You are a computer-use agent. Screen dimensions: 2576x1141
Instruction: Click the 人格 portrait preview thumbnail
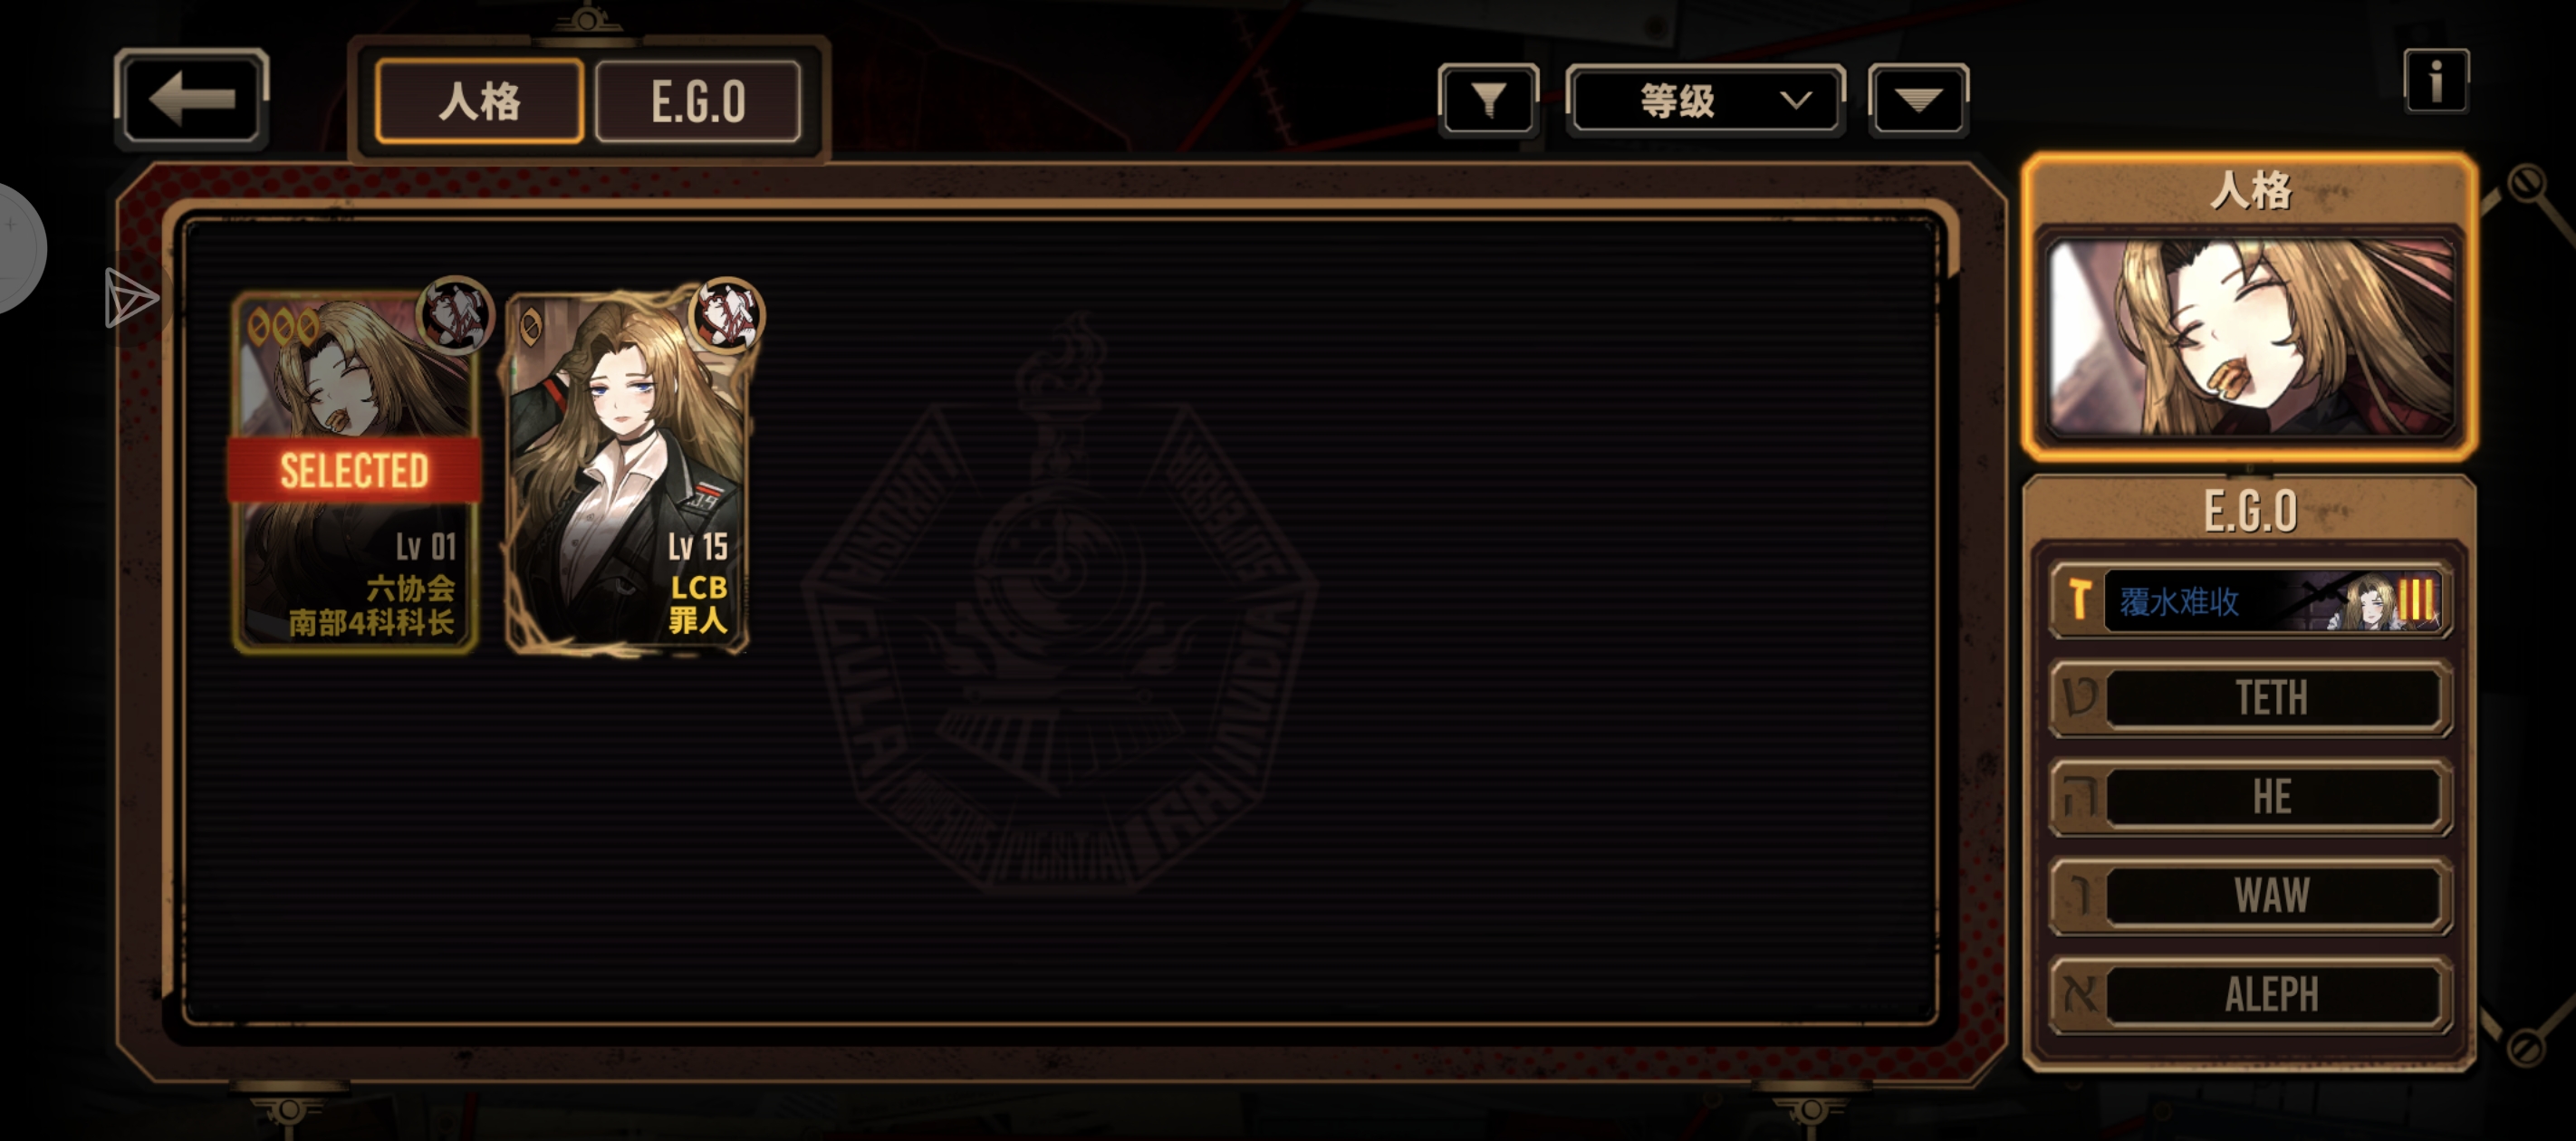(x=2250, y=338)
